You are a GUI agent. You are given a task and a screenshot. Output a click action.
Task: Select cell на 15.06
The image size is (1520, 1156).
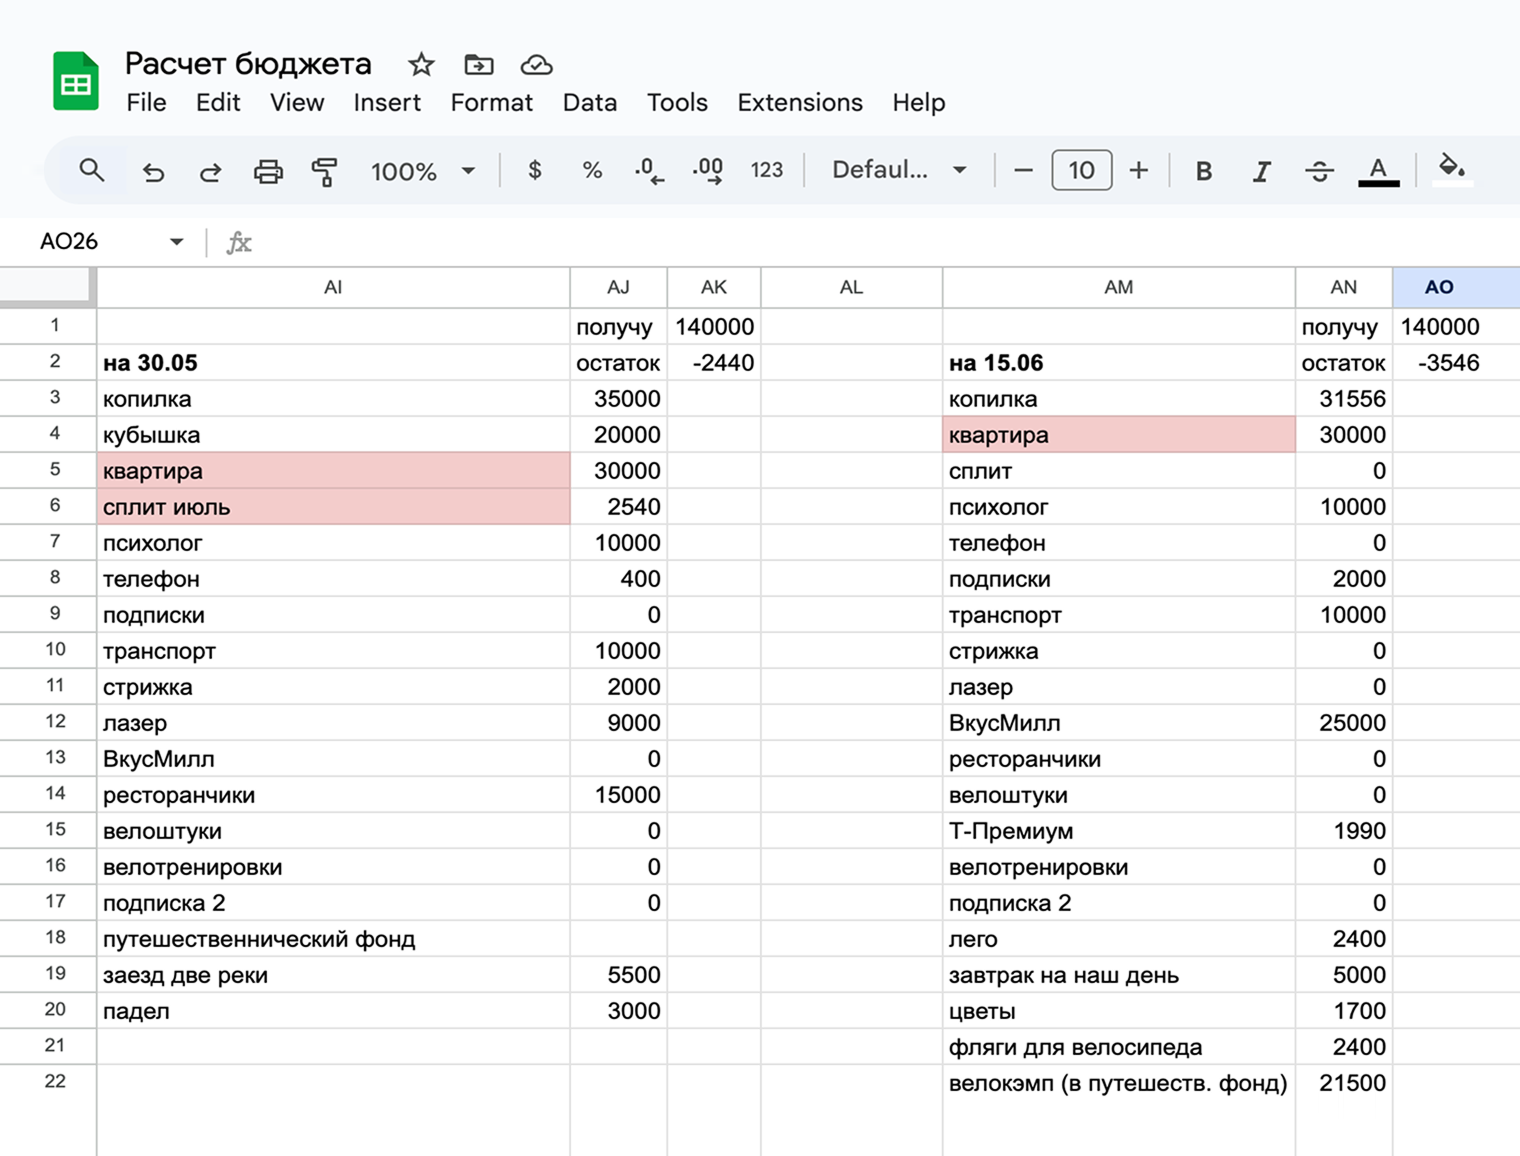(1118, 363)
